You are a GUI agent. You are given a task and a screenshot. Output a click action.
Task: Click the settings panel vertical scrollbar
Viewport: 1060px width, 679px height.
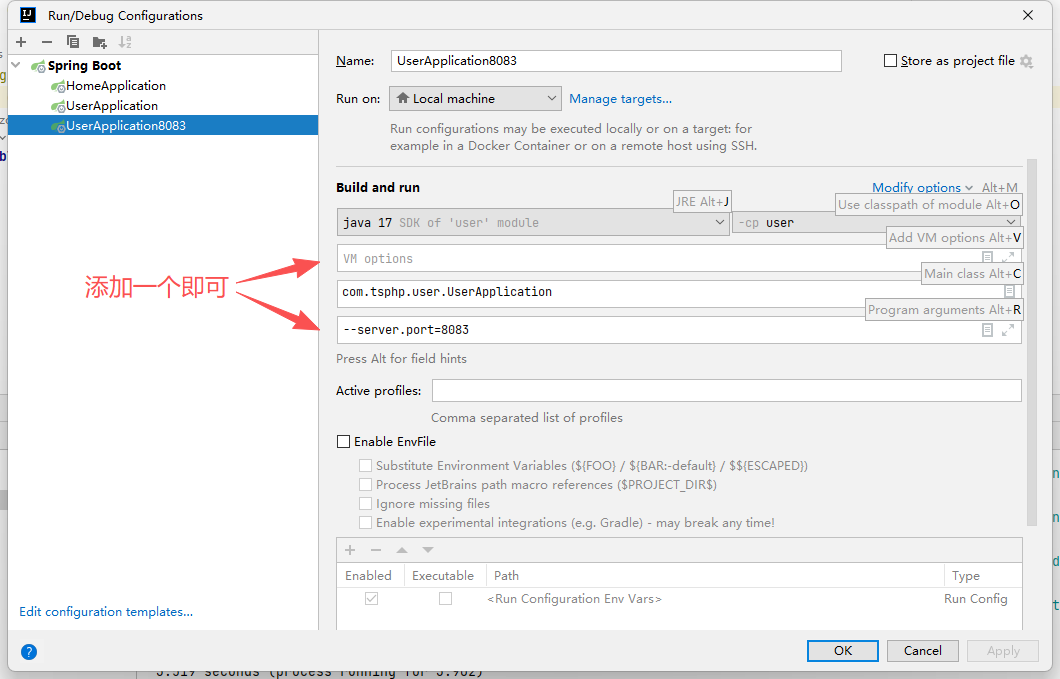click(x=1031, y=340)
